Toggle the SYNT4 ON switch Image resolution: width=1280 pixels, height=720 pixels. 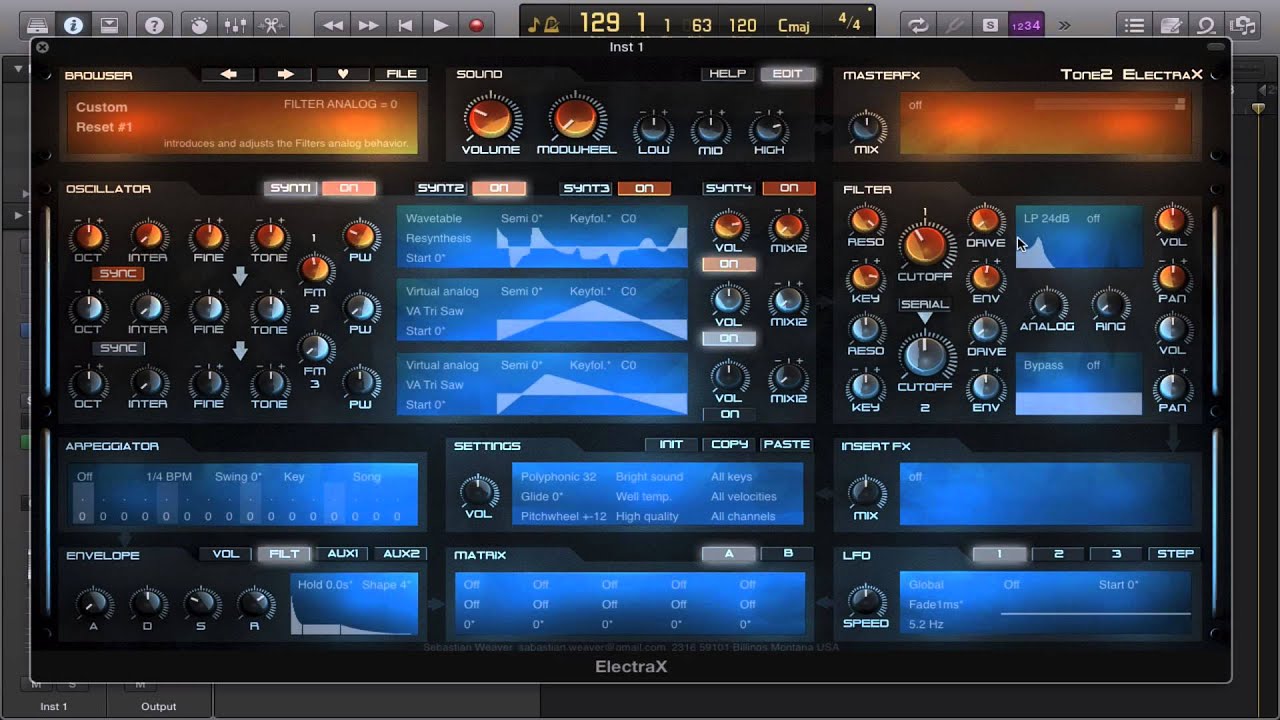tap(789, 188)
